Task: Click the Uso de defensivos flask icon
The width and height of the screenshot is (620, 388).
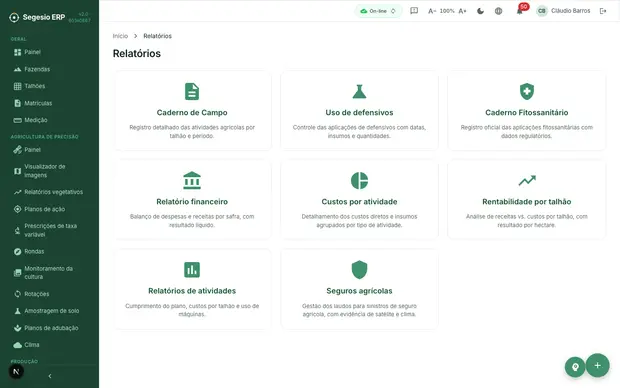Action: tap(359, 92)
